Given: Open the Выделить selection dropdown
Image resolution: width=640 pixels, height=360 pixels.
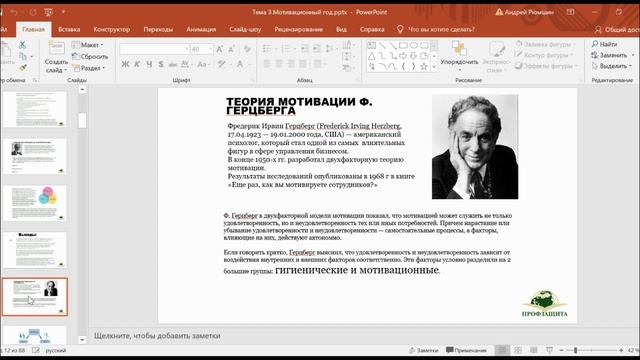Looking at the screenshot, I should point(611,66).
